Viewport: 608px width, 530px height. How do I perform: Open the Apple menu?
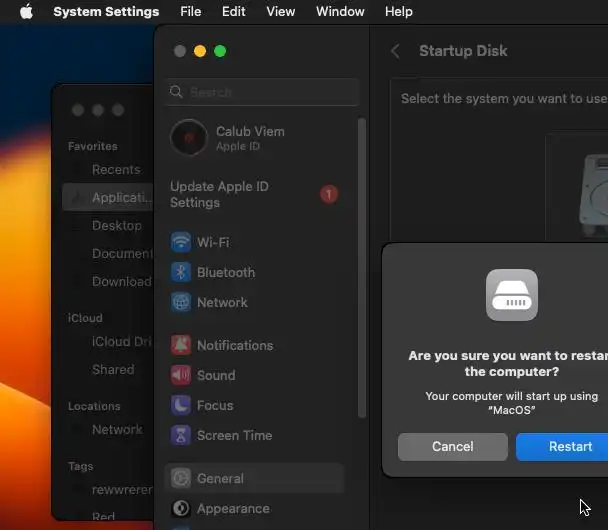[26, 12]
